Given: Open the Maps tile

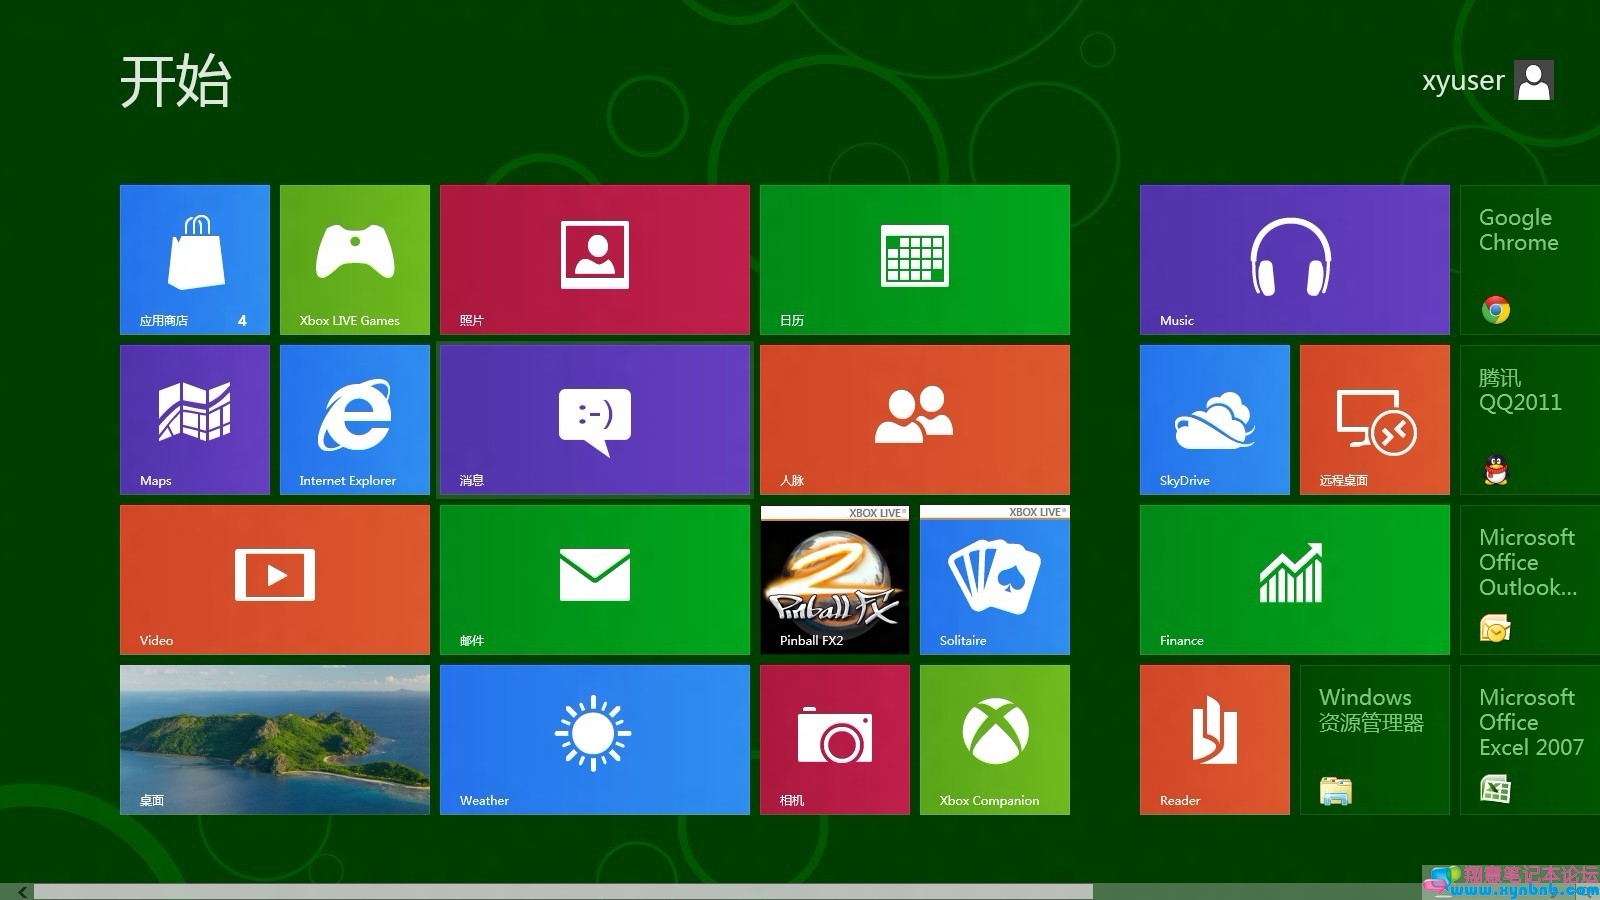Looking at the screenshot, I should 195,420.
